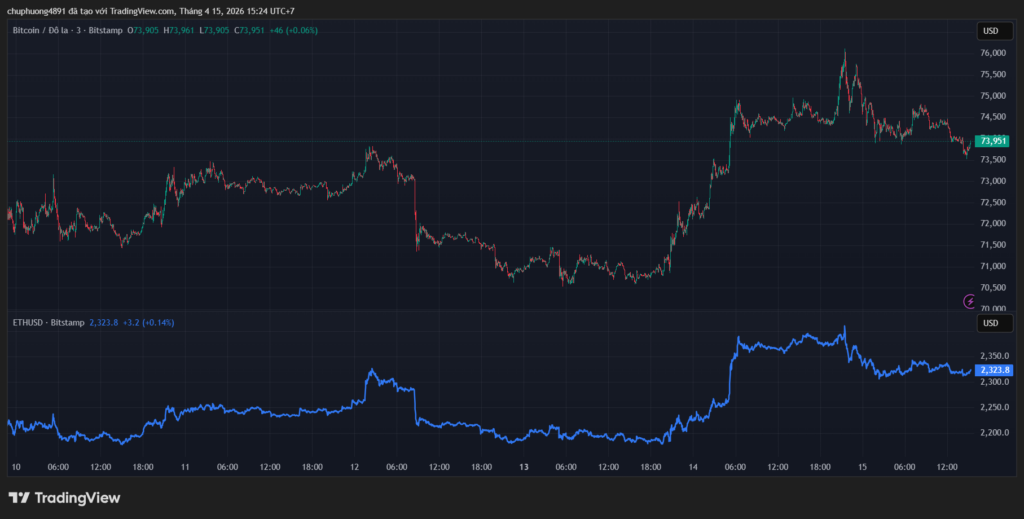
Task: Click date label 15 on time axis
Action: click(x=862, y=467)
